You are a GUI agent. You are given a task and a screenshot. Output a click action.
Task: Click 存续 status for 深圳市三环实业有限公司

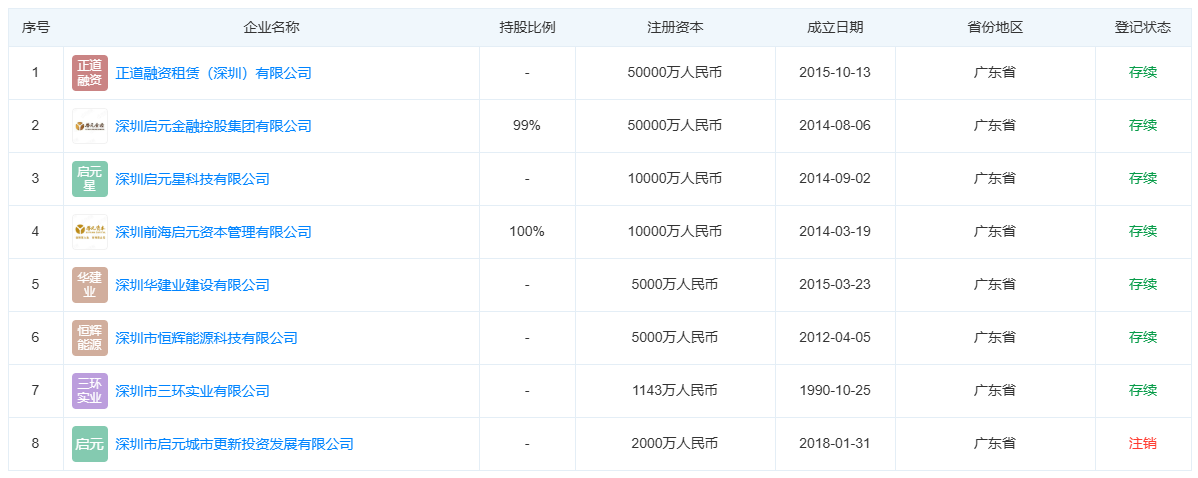[x=1142, y=391]
